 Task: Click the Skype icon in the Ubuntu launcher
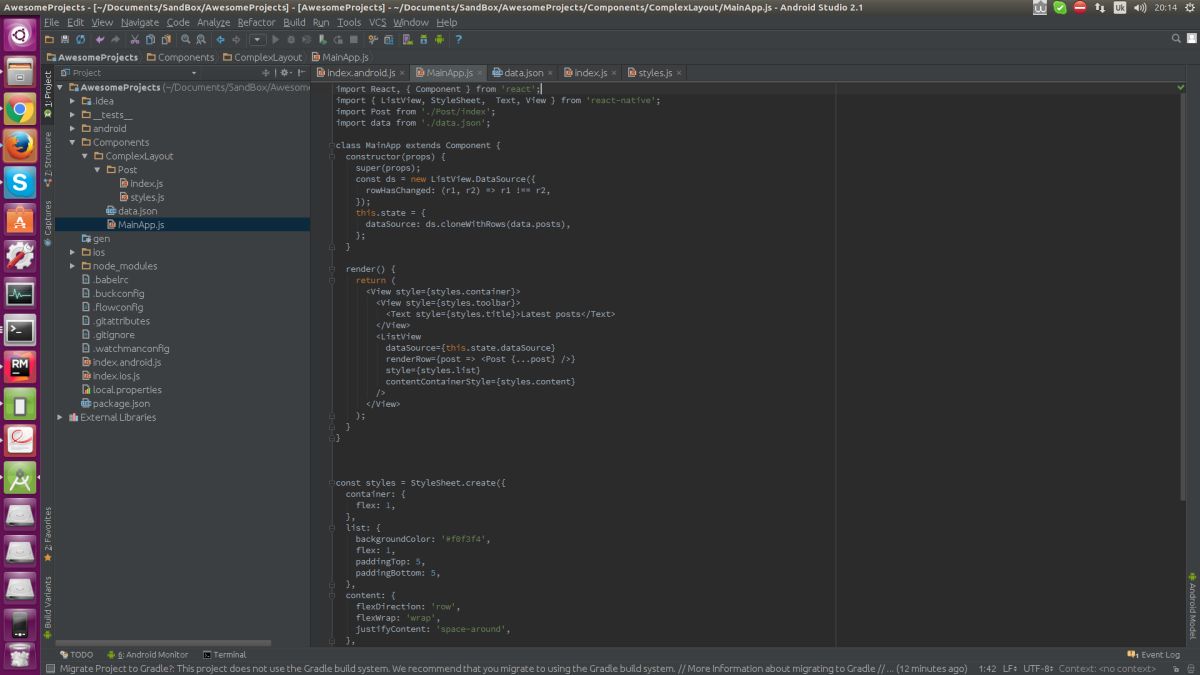click(x=20, y=182)
